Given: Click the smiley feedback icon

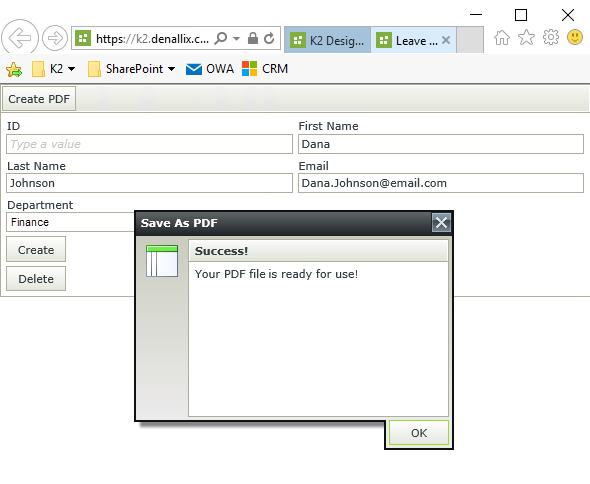Looking at the screenshot, I should [575, 37].
